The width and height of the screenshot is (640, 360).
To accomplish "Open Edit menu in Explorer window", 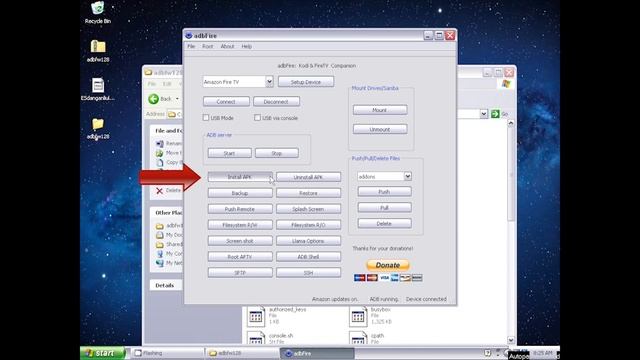I will 167,84.
